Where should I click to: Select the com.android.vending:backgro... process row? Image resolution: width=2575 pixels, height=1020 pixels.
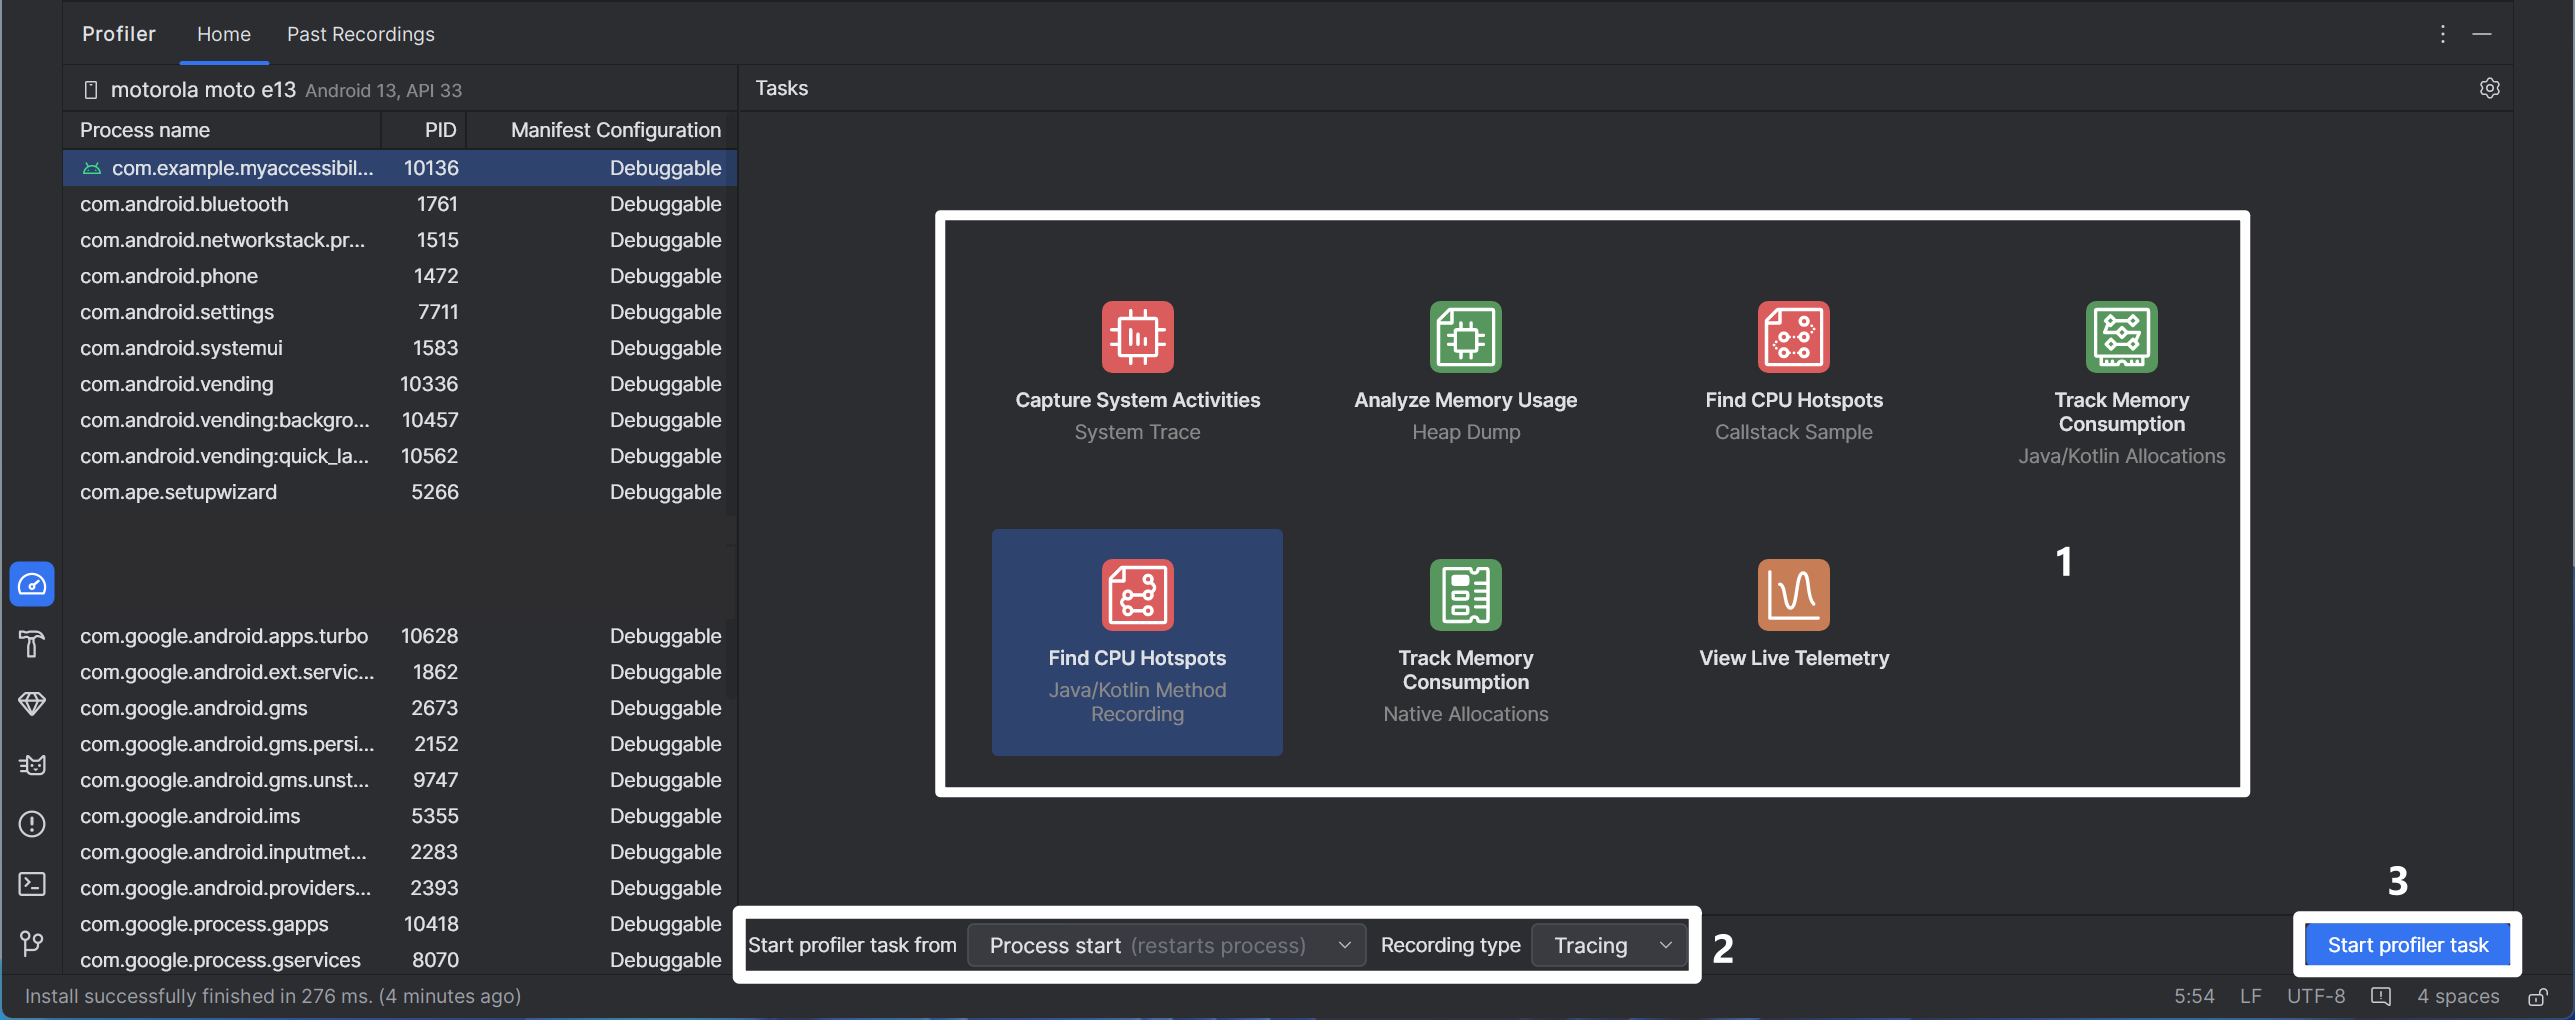tap(400, 420)
